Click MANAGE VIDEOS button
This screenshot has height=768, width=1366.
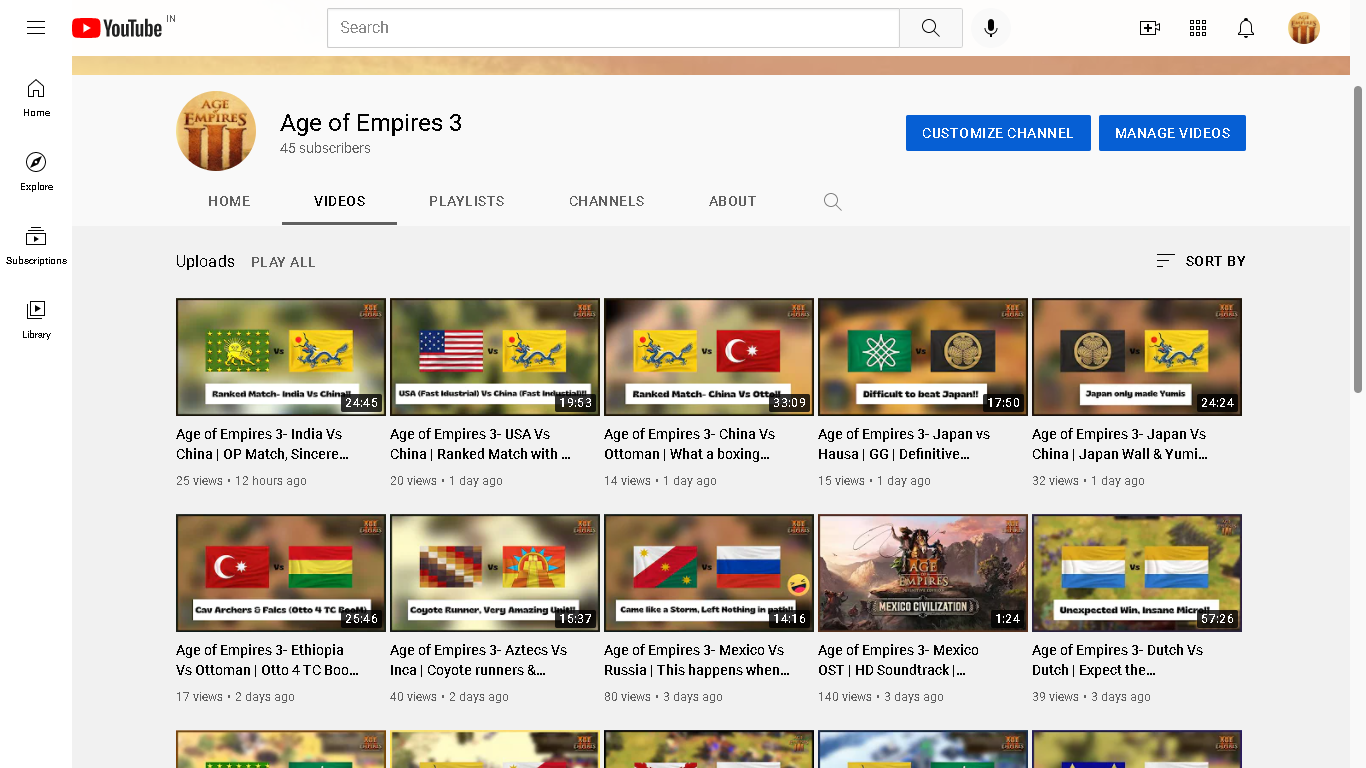click(x=1172, y=133)
